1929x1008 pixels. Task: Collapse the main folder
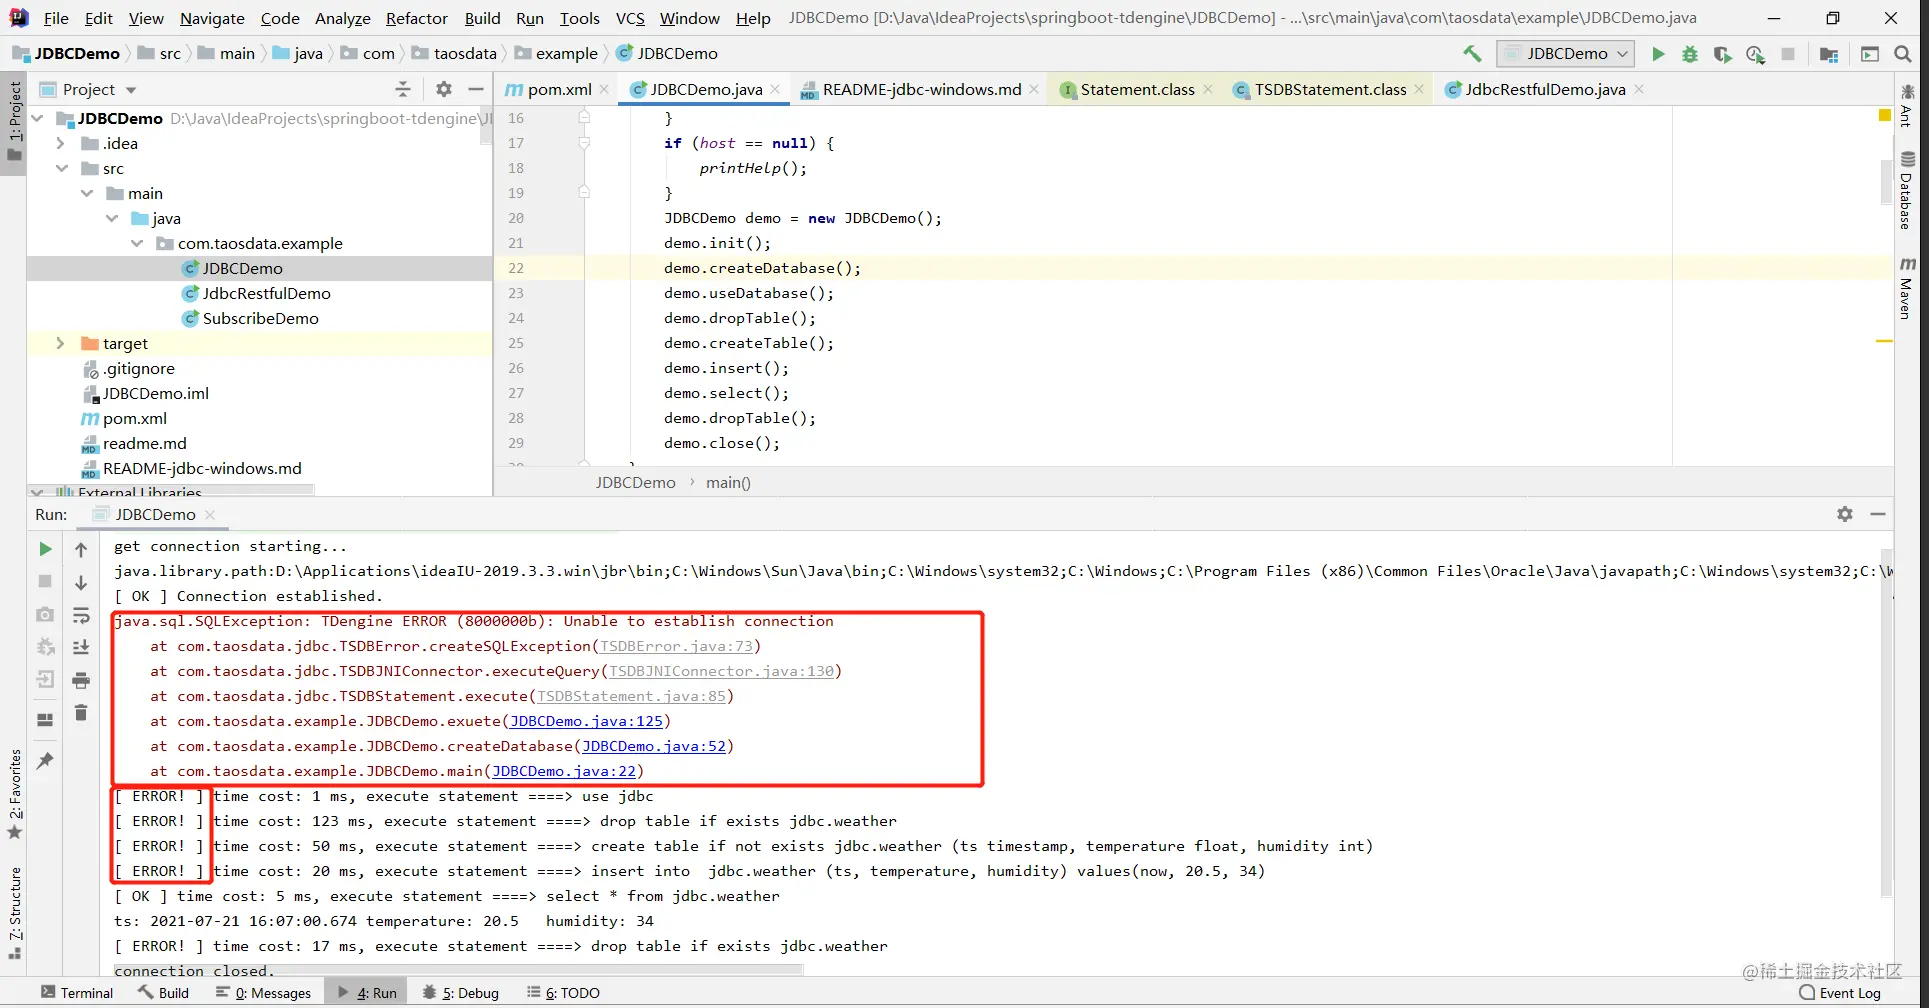coord(87,193)
